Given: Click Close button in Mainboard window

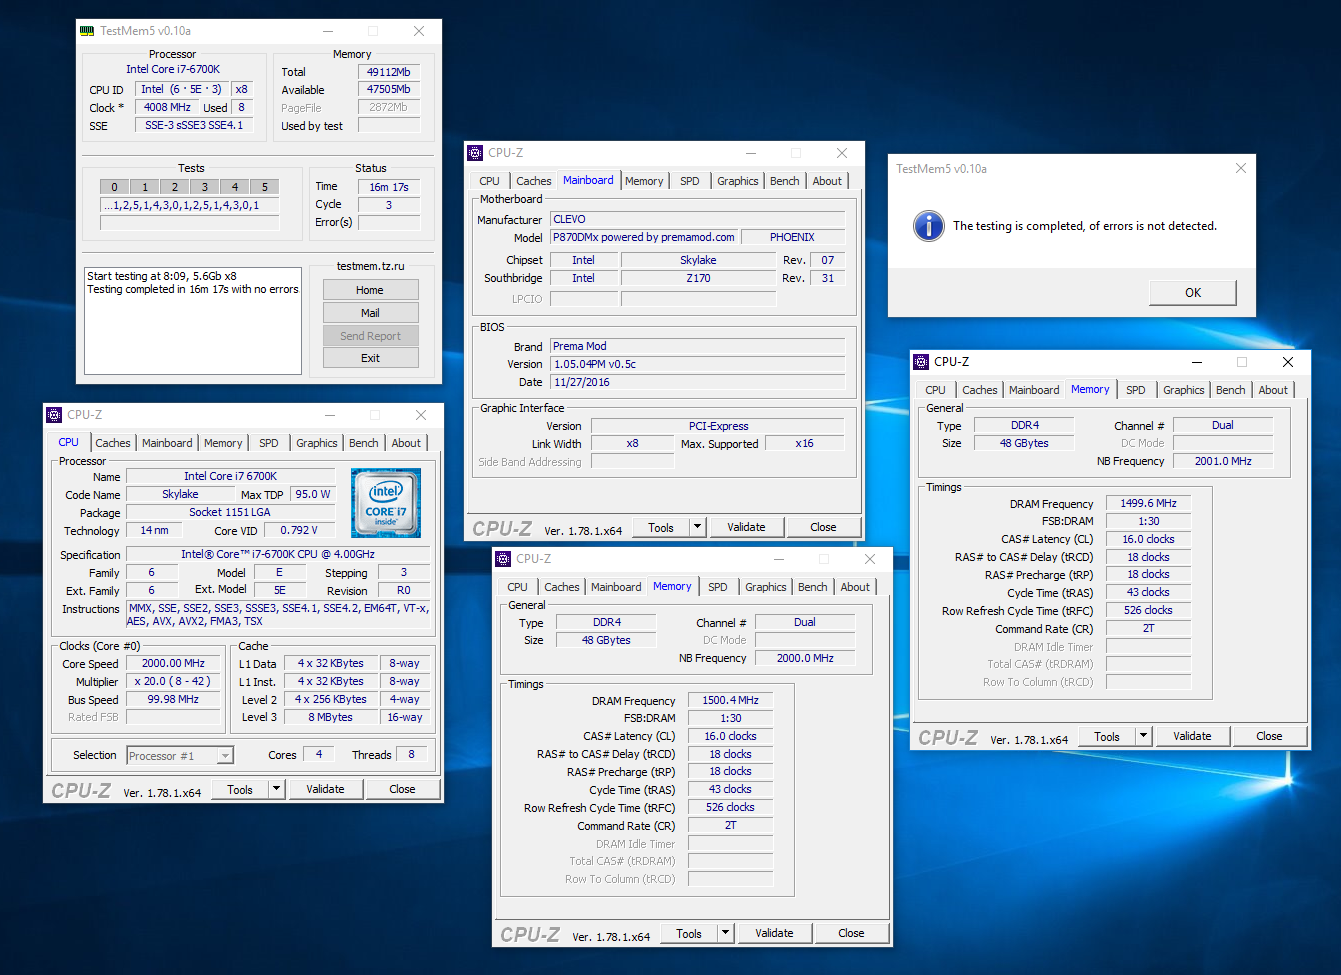Looking at the screenshot, I should [823, 527].
